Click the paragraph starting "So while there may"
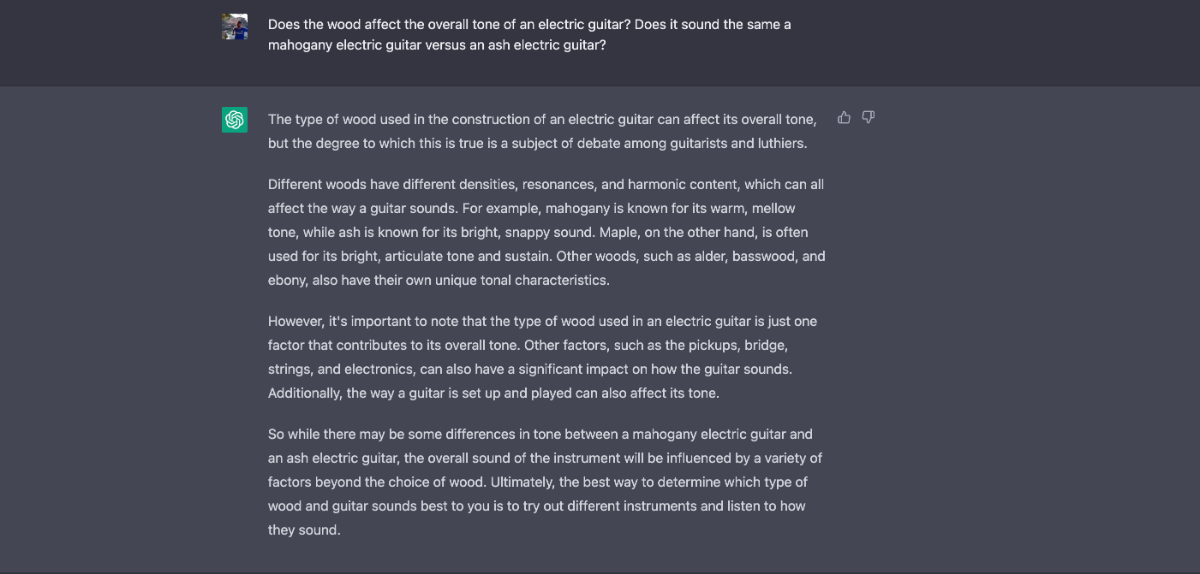This screenshot has height=574, width=1200. click(545, 482)
